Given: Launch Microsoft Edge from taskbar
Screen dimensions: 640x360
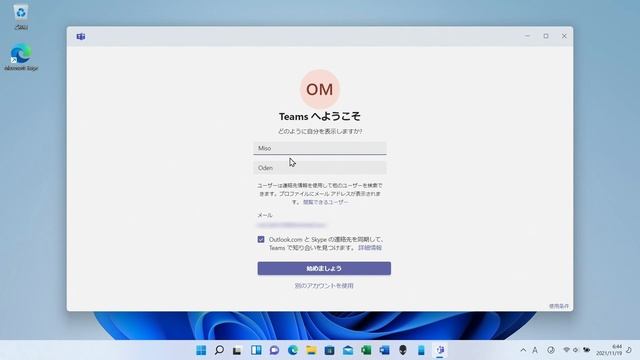Looking at the screenshot, I should pos(293,350).
